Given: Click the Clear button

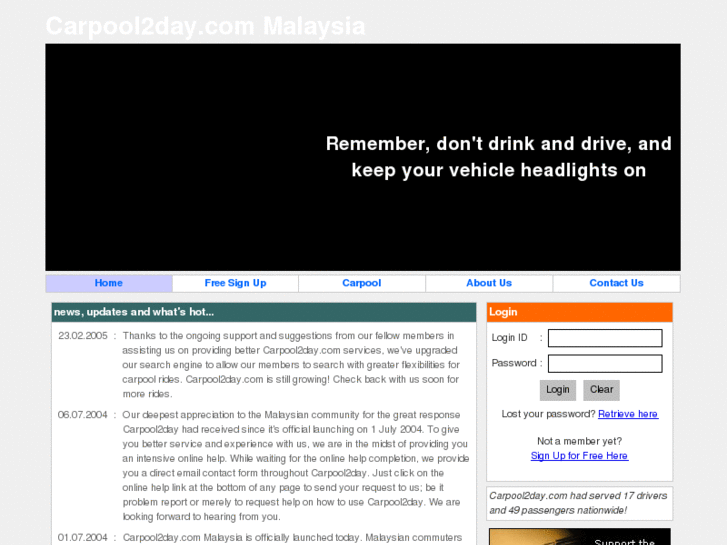Looking at the screenshot, I should pos(601,390).
